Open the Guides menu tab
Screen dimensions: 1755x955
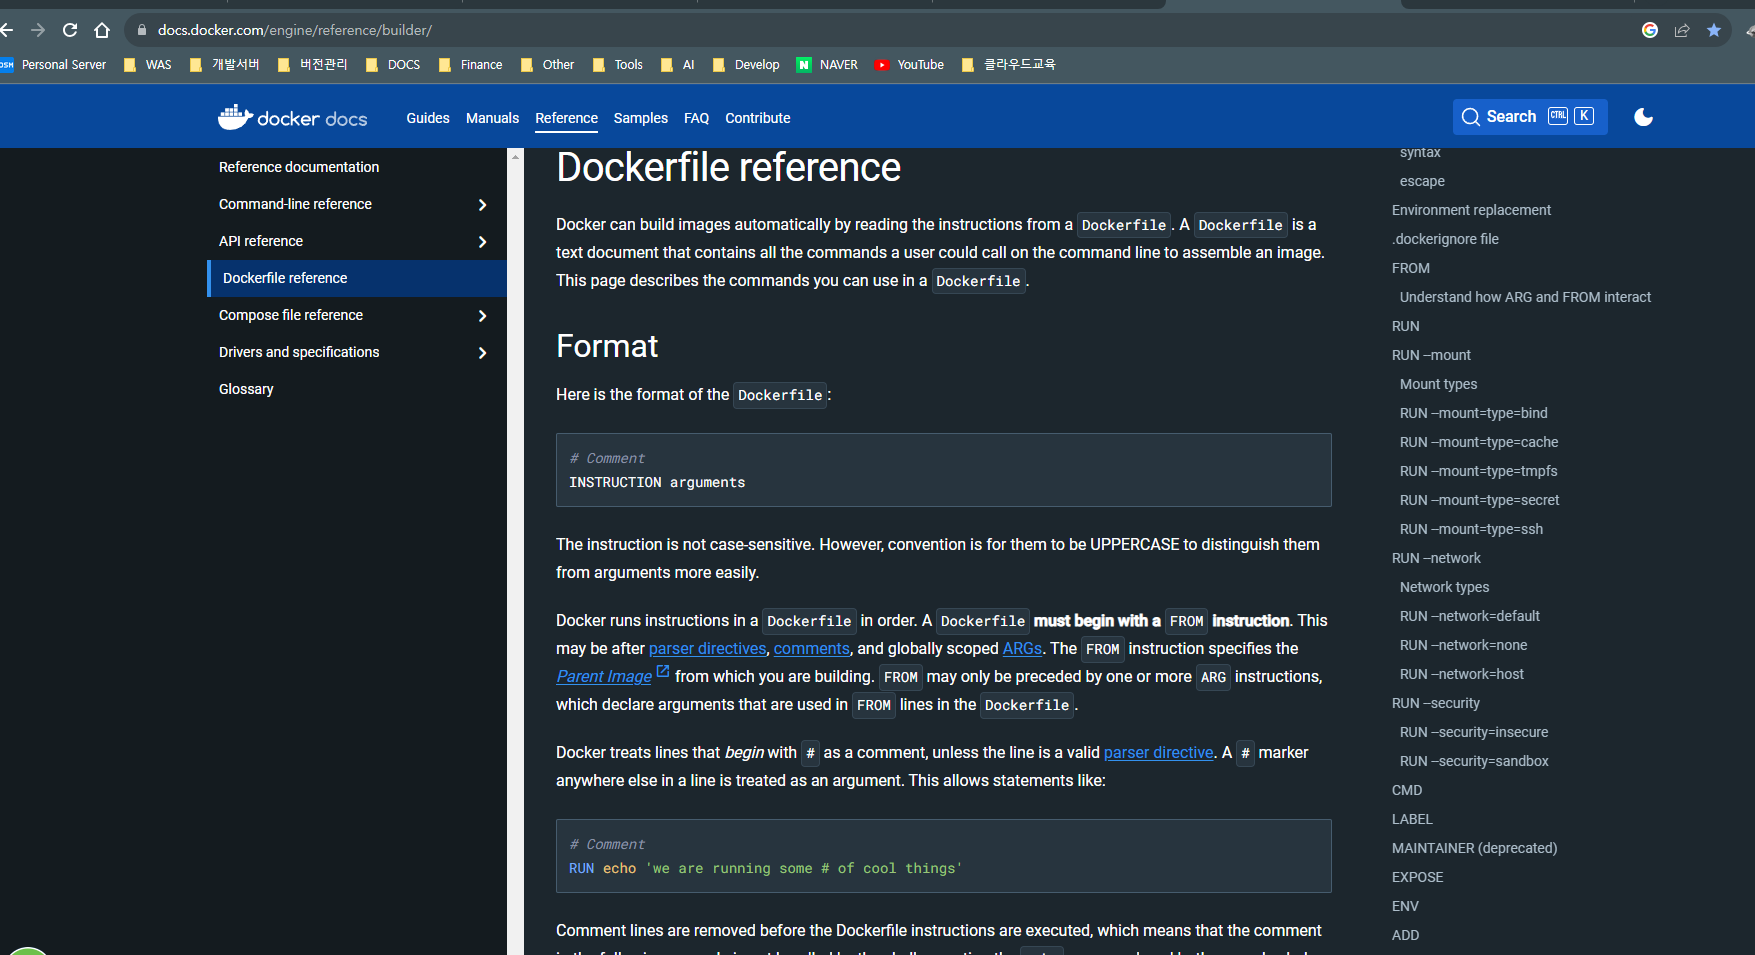tap(428, 118)
